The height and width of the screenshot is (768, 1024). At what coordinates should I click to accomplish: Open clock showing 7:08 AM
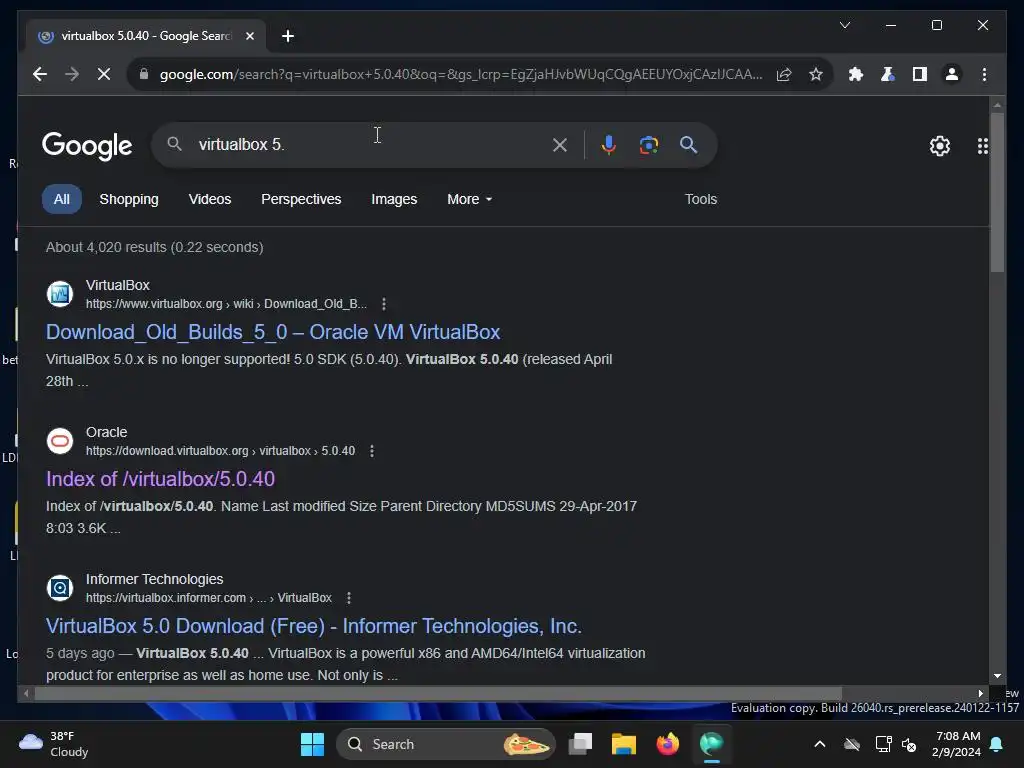[957, 744]
